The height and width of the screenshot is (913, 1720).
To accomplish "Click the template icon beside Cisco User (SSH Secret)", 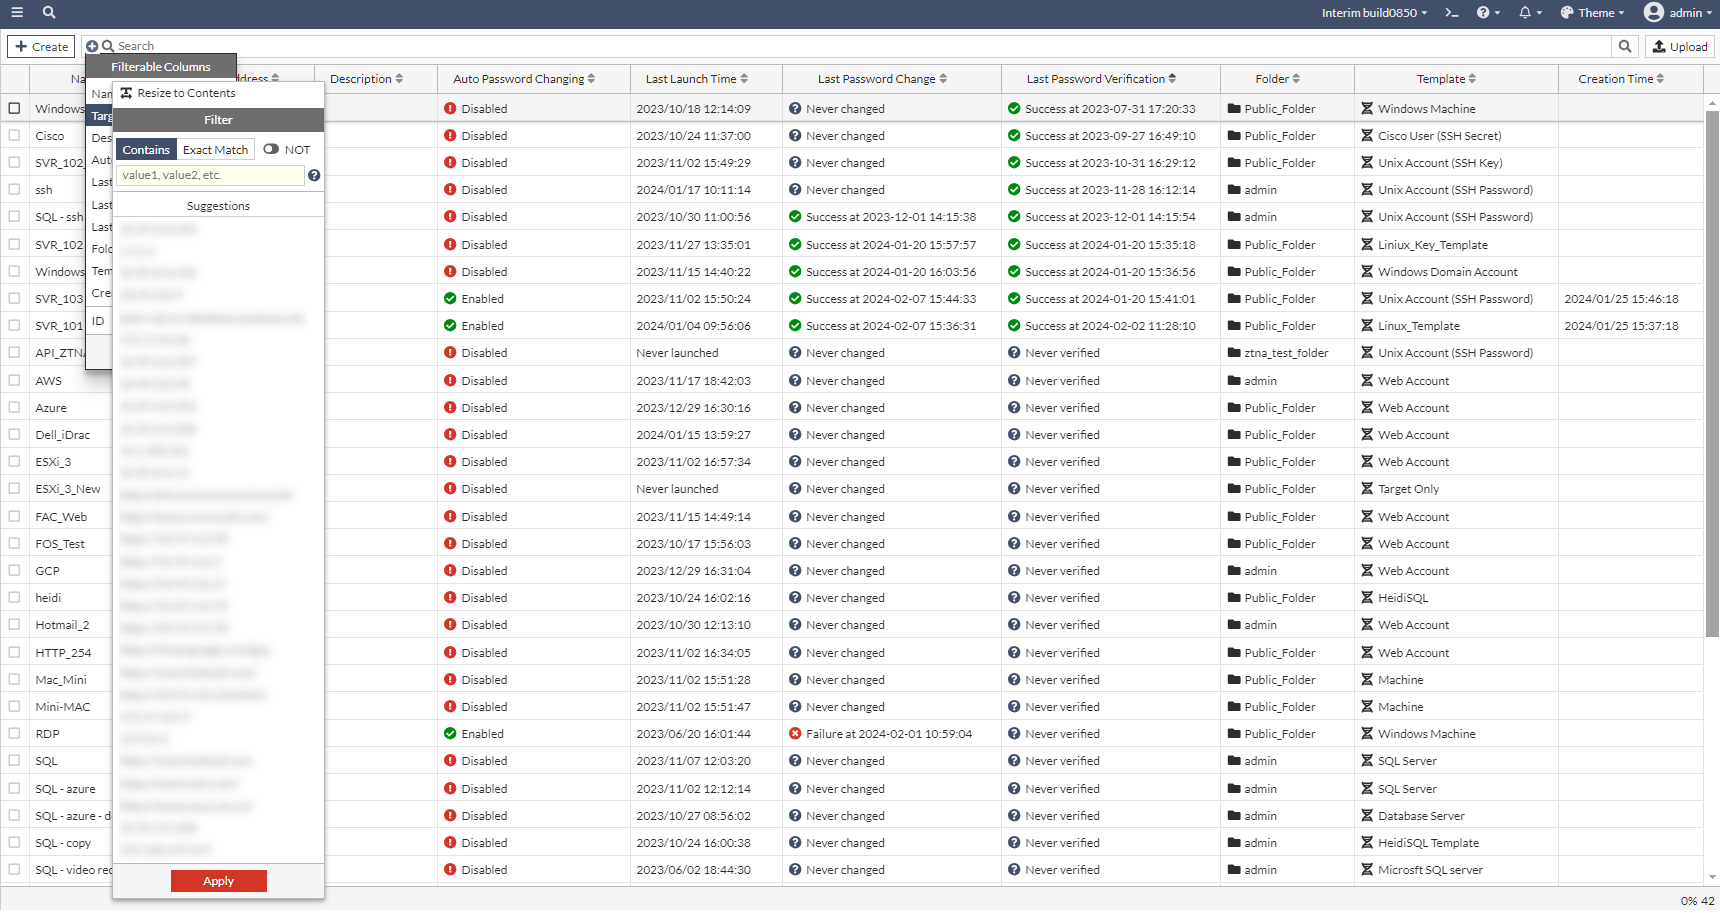I will coord(1367,136).
